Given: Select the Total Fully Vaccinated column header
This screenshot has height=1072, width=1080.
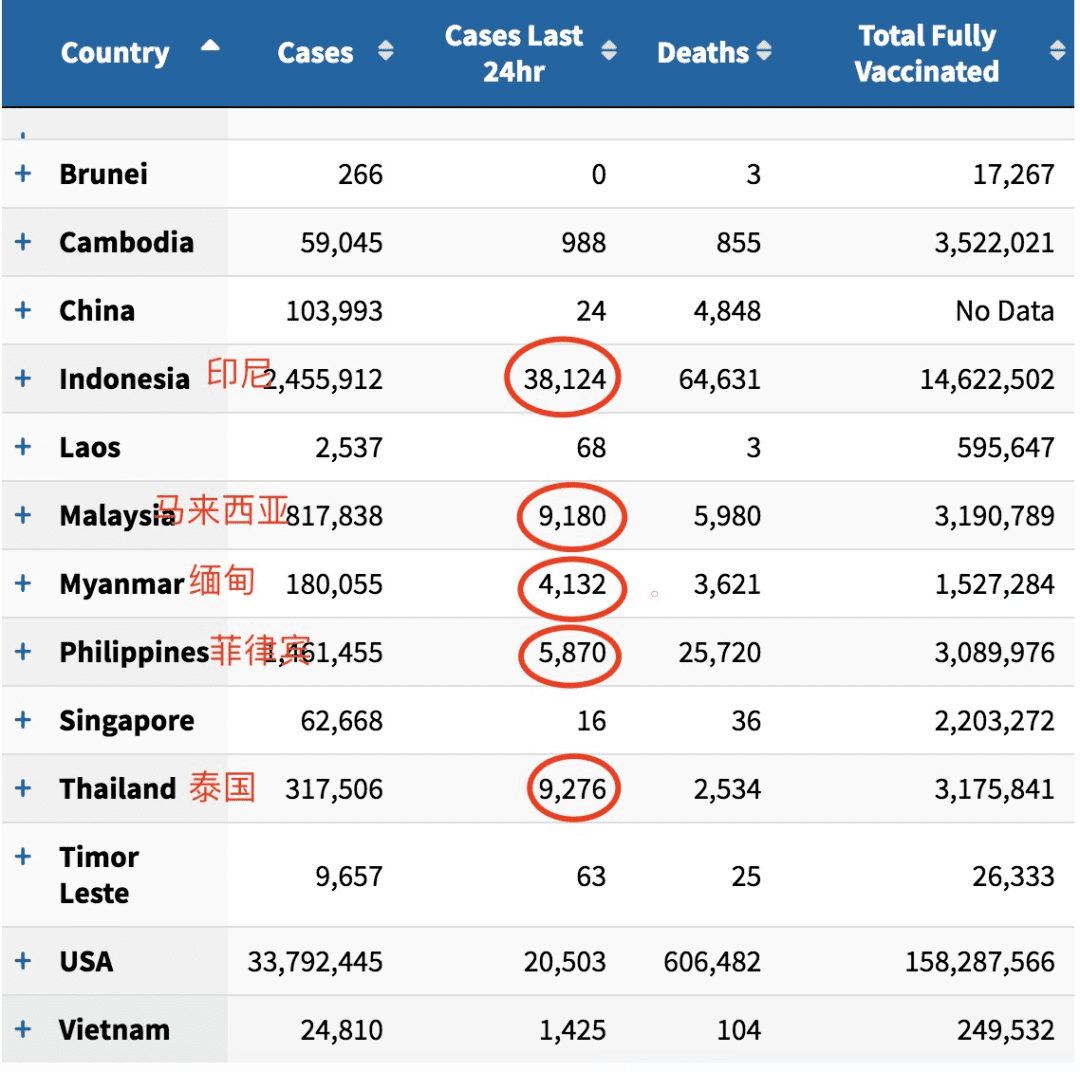Looking at the screenshot, I should coord(926,54).
